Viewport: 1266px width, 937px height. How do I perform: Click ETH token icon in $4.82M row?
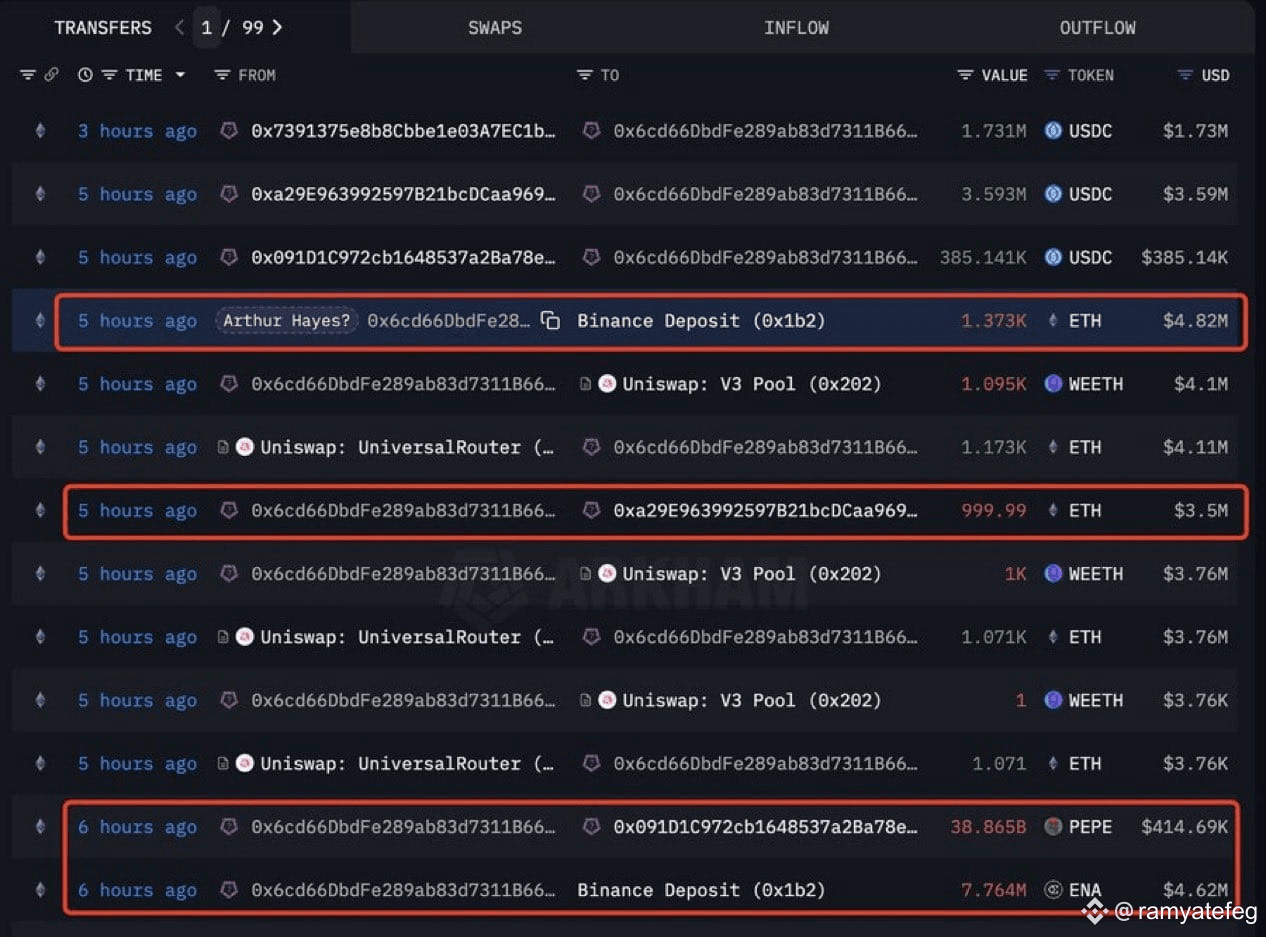click(1053, 321)
